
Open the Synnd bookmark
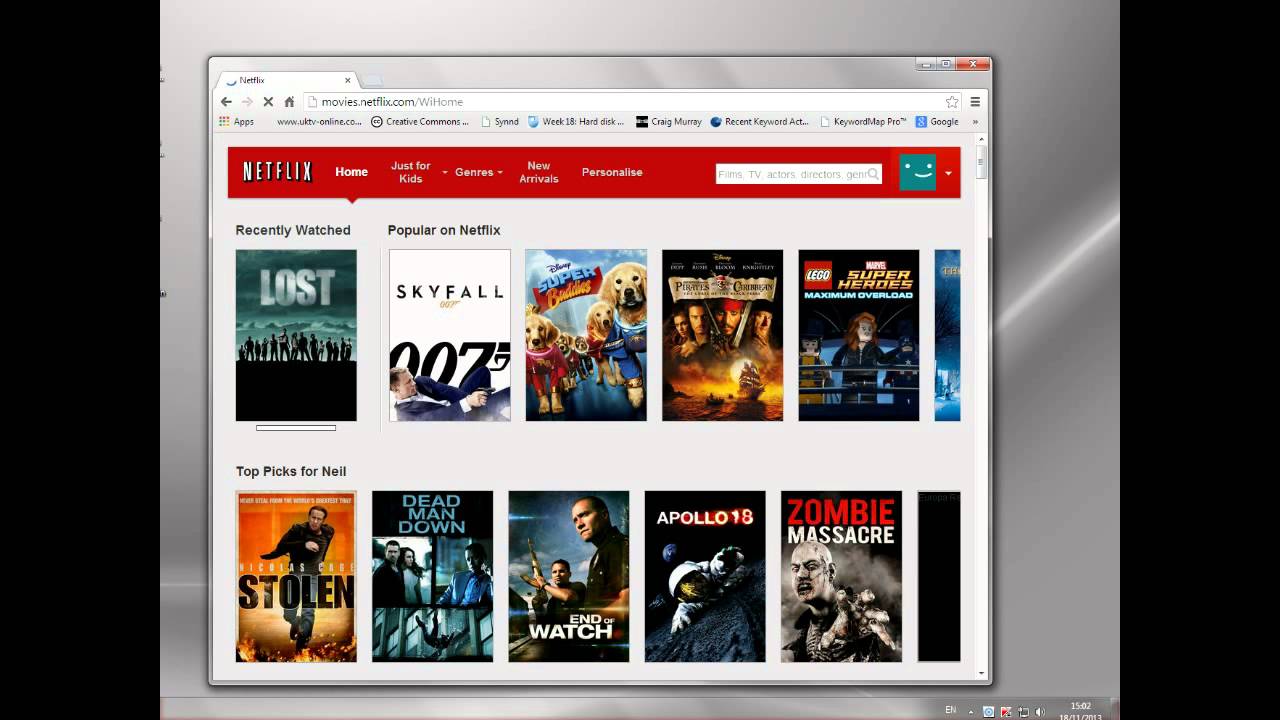coord(500,122)
